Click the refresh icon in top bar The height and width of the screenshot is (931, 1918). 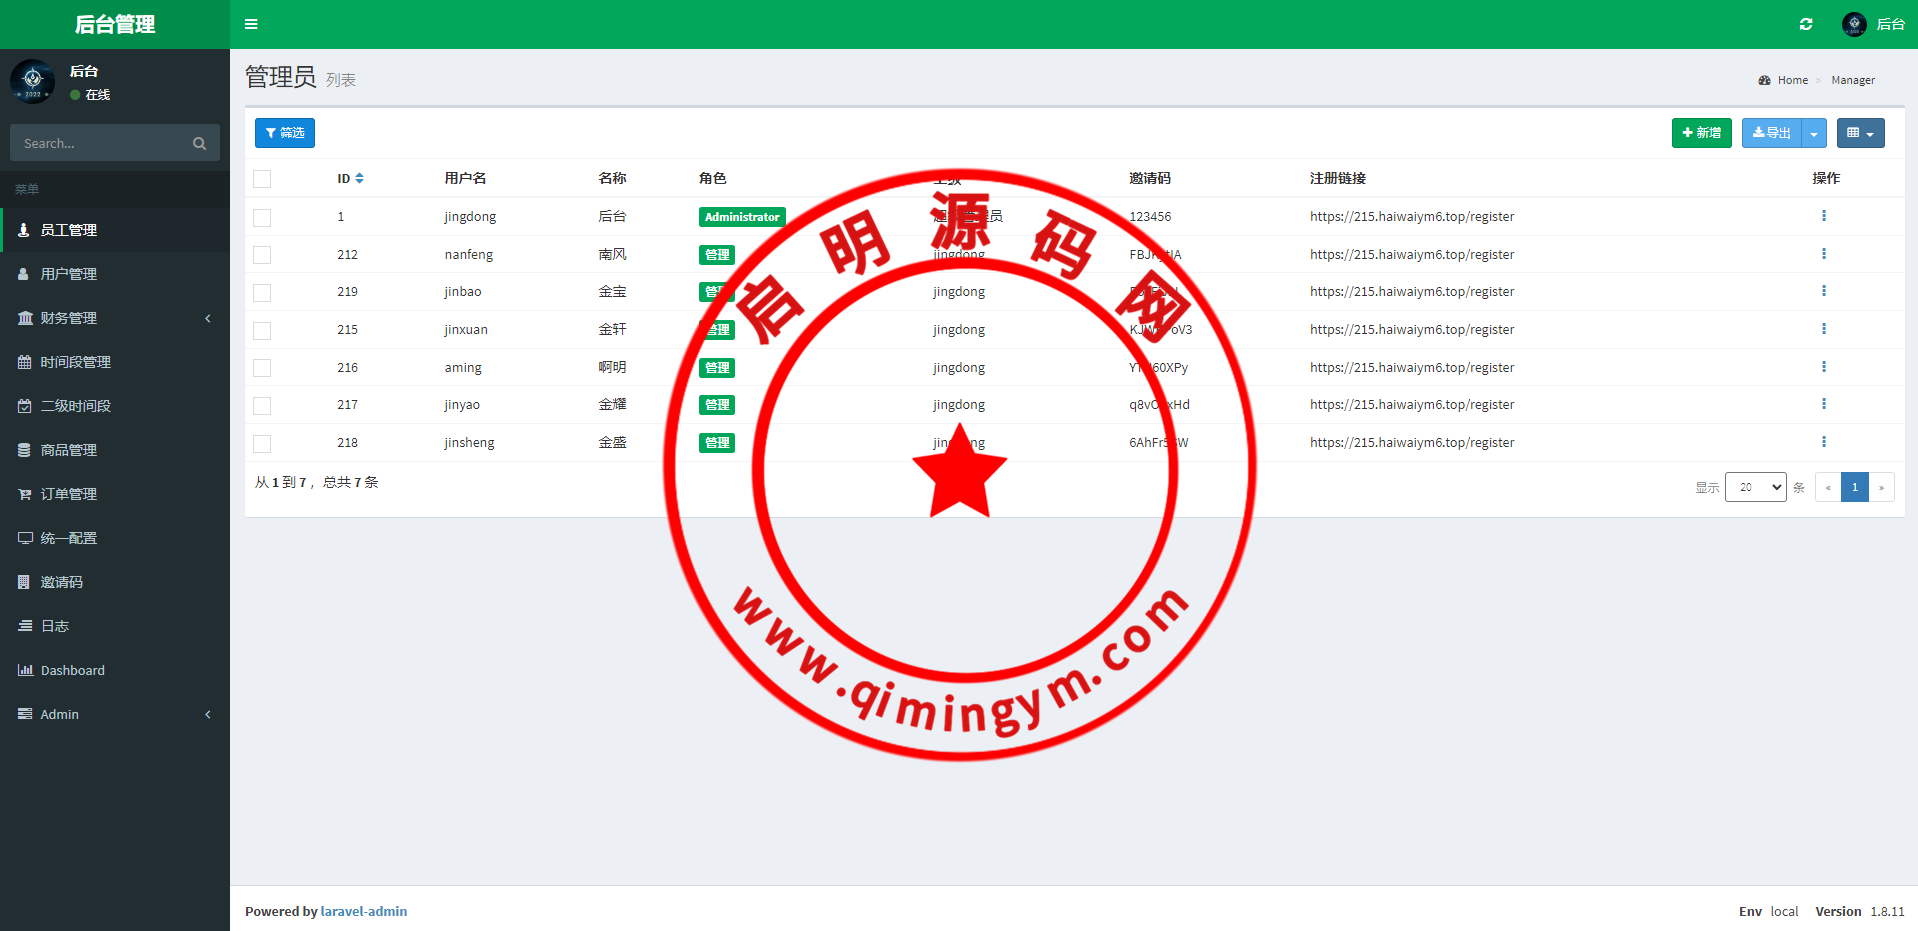click(1806, 24)
